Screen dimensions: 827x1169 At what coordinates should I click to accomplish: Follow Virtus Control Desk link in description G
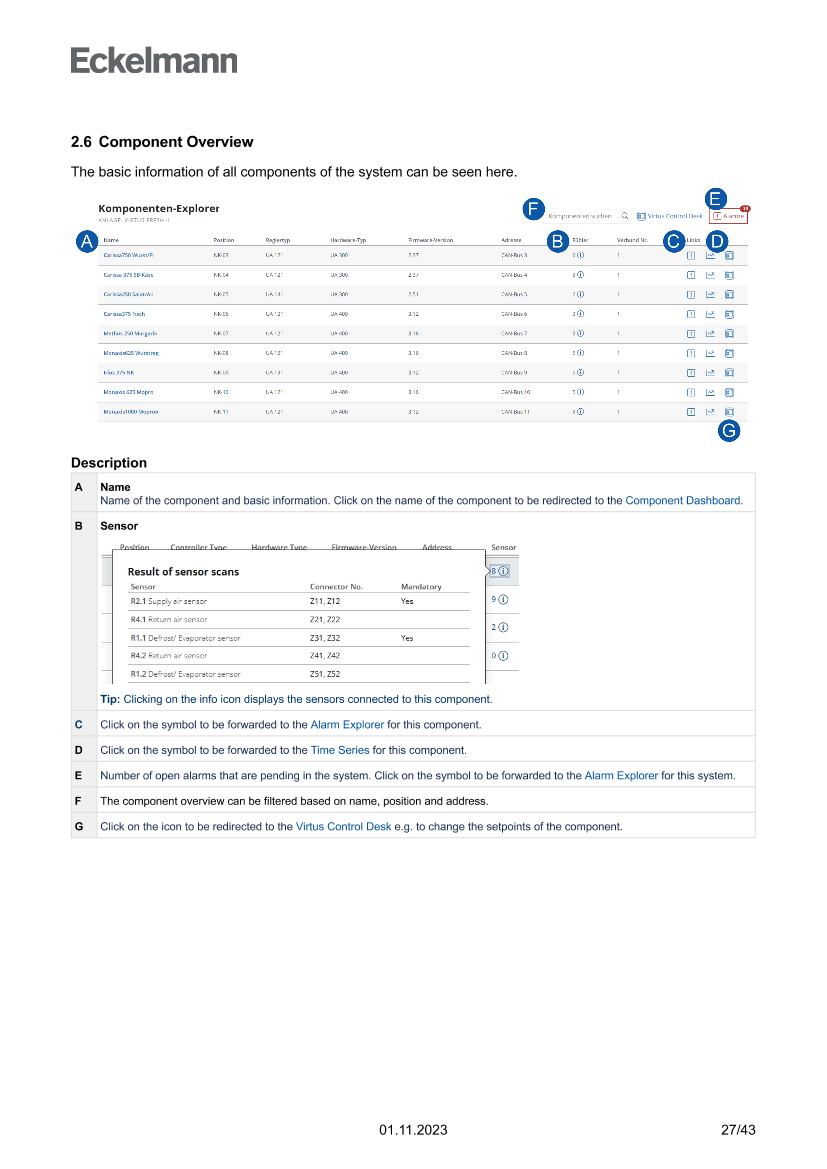[343, 827]
